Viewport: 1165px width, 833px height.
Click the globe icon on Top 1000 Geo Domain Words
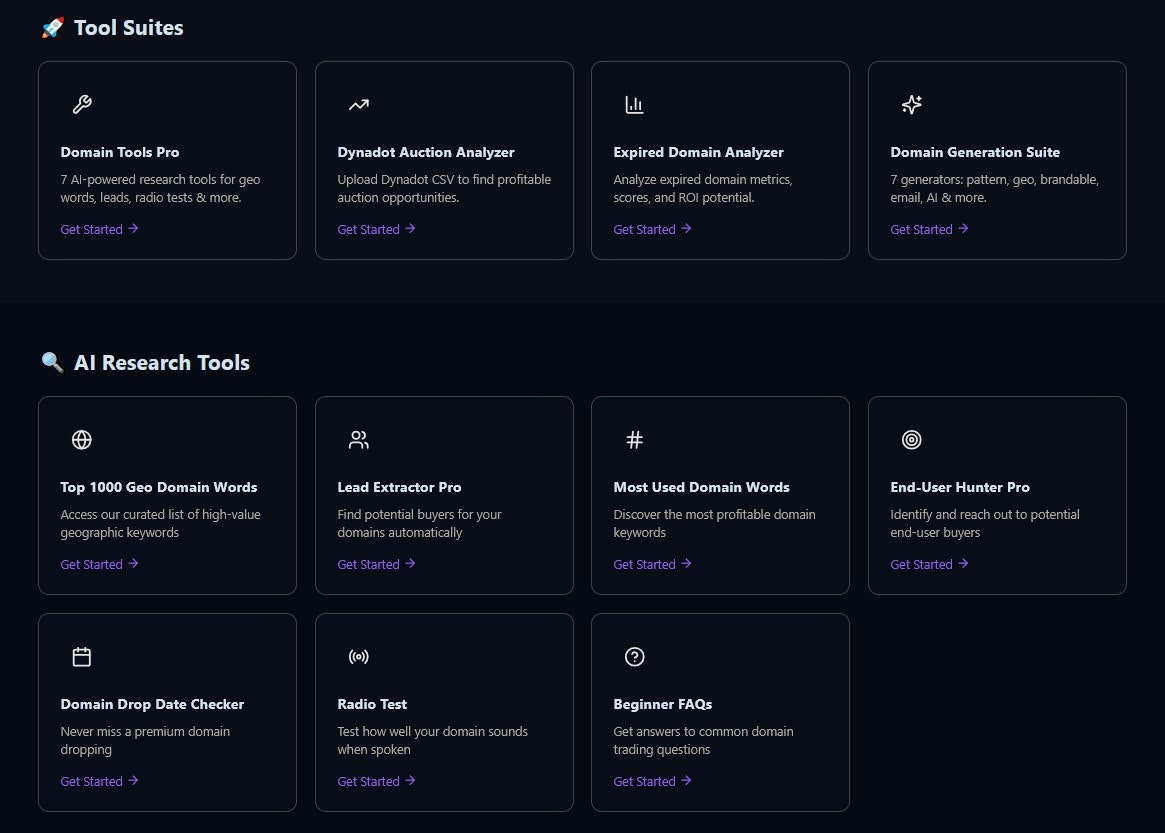pos(81,439)
